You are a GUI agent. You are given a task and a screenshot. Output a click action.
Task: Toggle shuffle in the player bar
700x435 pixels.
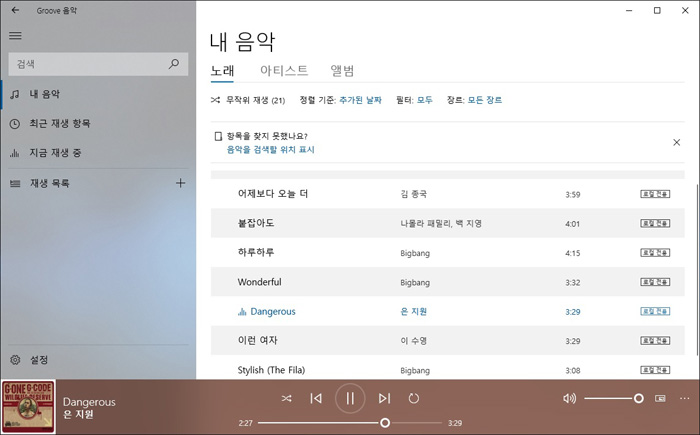tap(287, 398)
